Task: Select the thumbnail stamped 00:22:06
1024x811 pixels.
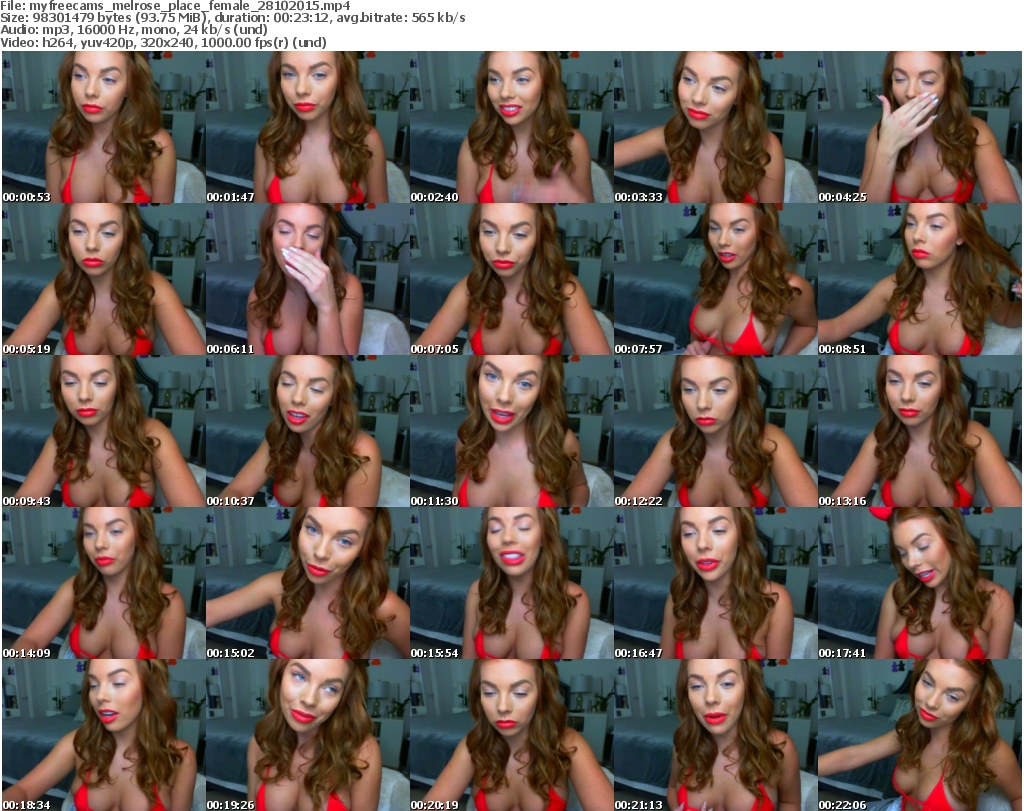Action: pos(920,735)
